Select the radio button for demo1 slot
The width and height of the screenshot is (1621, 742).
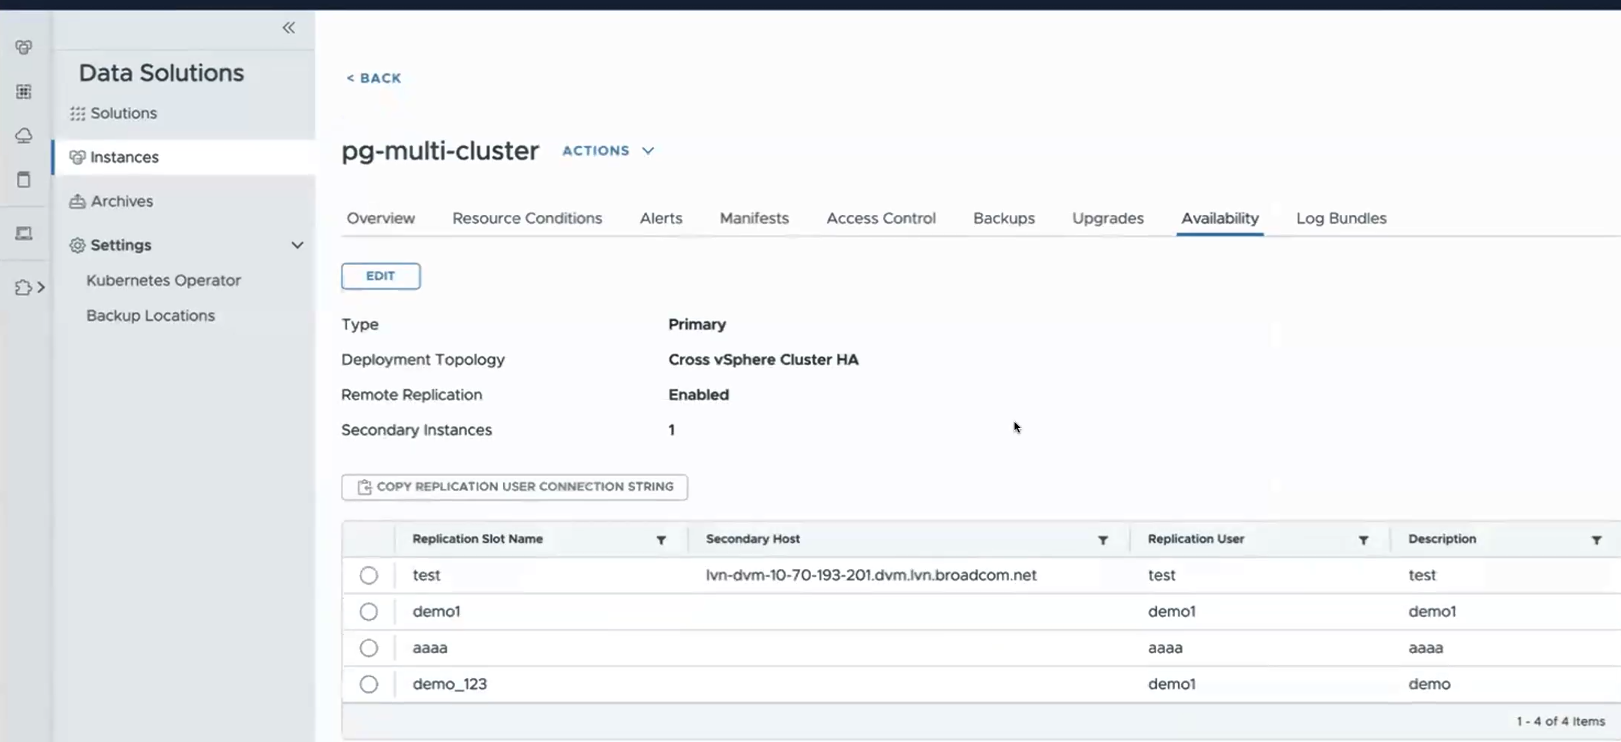[369, 612]
